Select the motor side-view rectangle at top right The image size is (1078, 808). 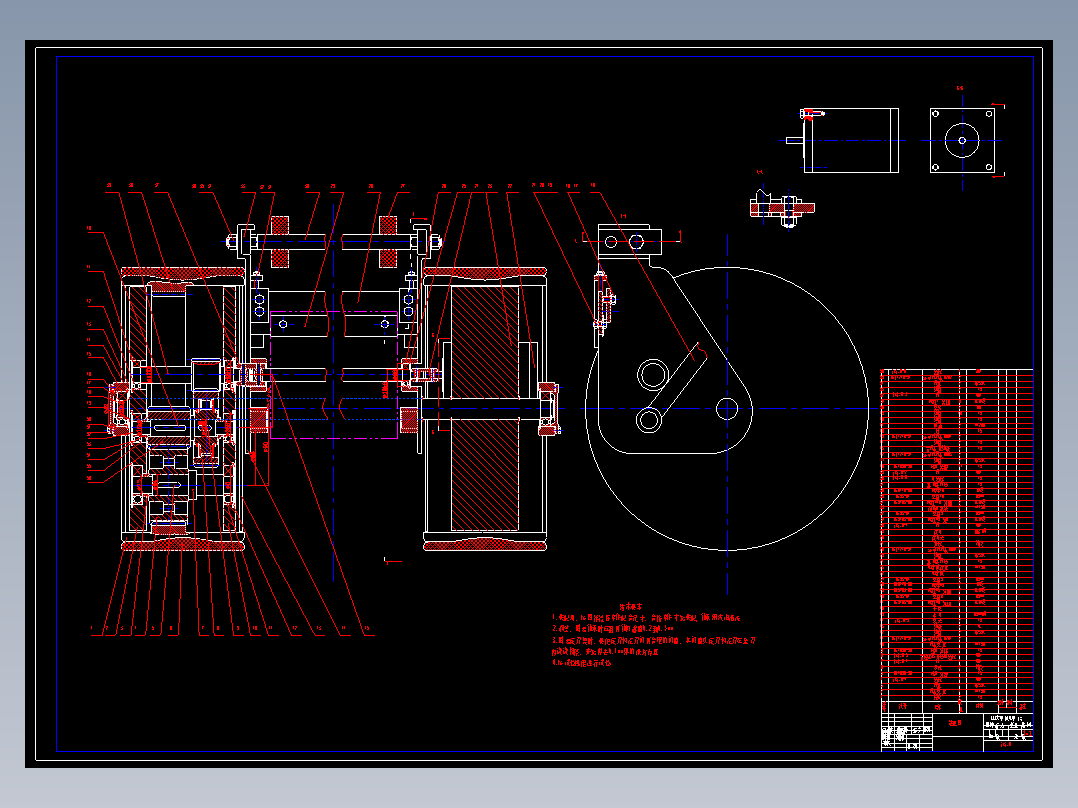[x=851, y=140]
